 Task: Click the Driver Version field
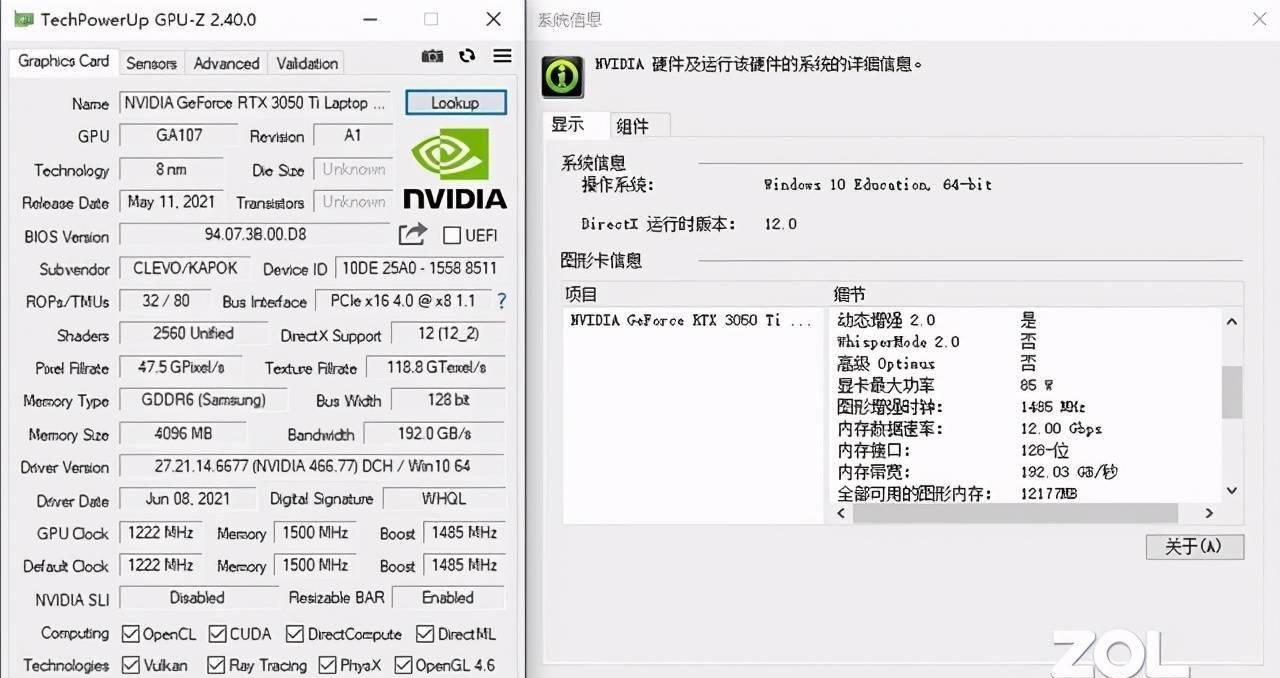312,466
